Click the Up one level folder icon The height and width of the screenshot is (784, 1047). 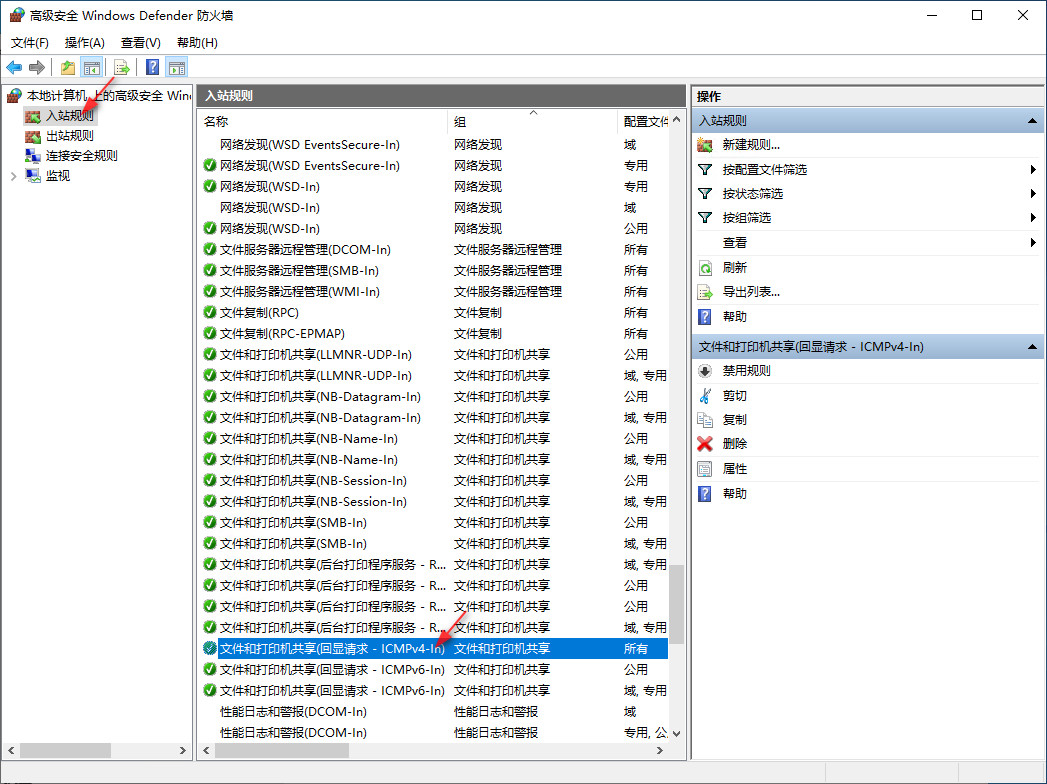[67, 67]
